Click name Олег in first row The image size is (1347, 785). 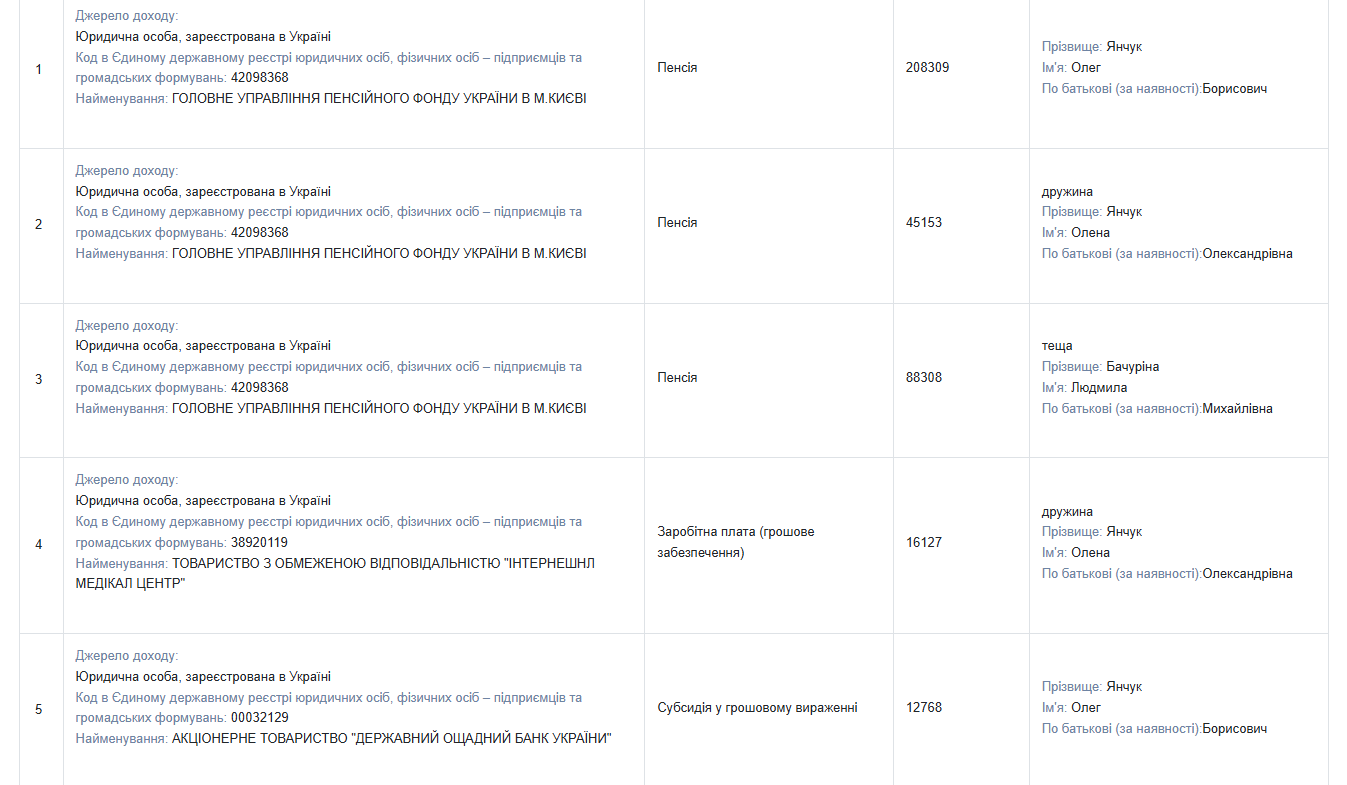click(1086, 68)
